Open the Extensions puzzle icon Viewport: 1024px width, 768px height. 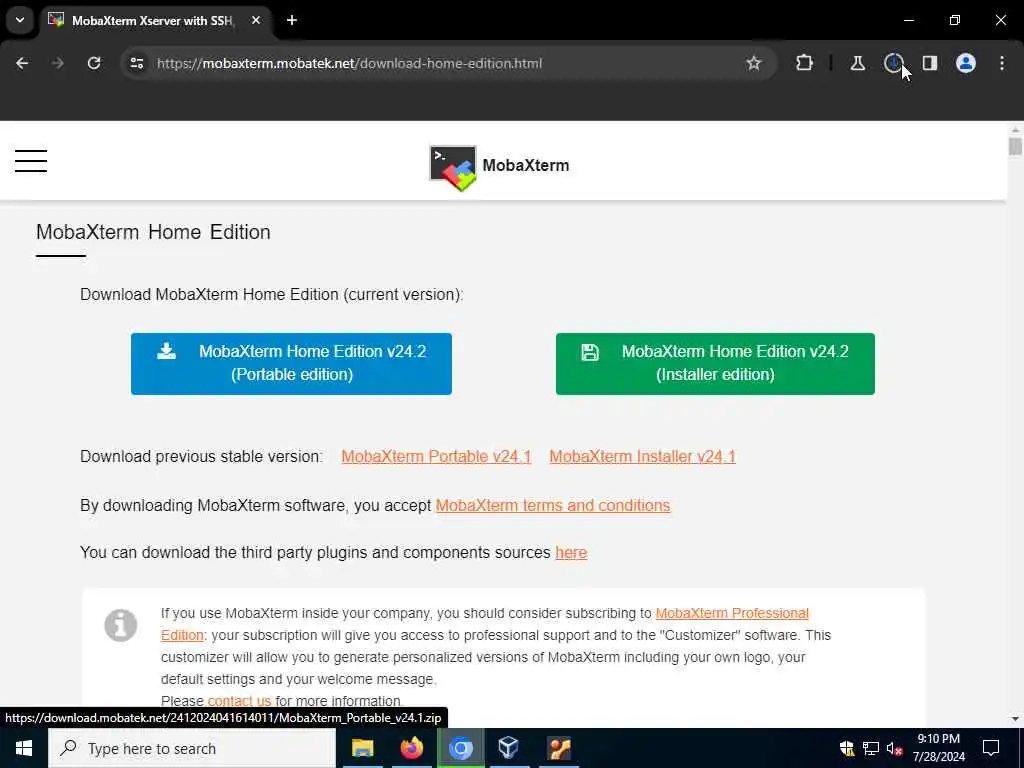click(x=805, y=63)
